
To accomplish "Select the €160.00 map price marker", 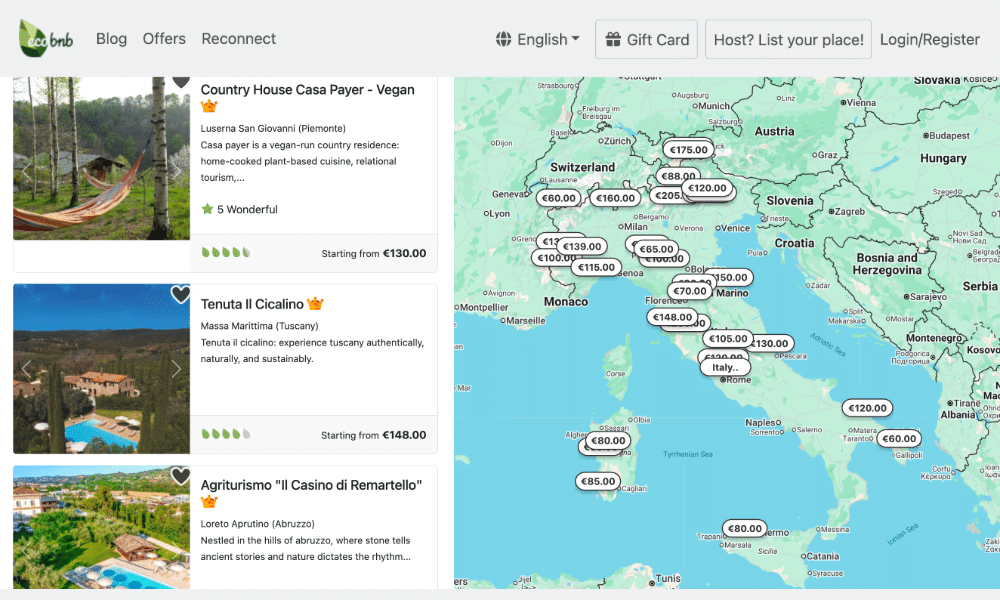I will (x=615, y=198).
